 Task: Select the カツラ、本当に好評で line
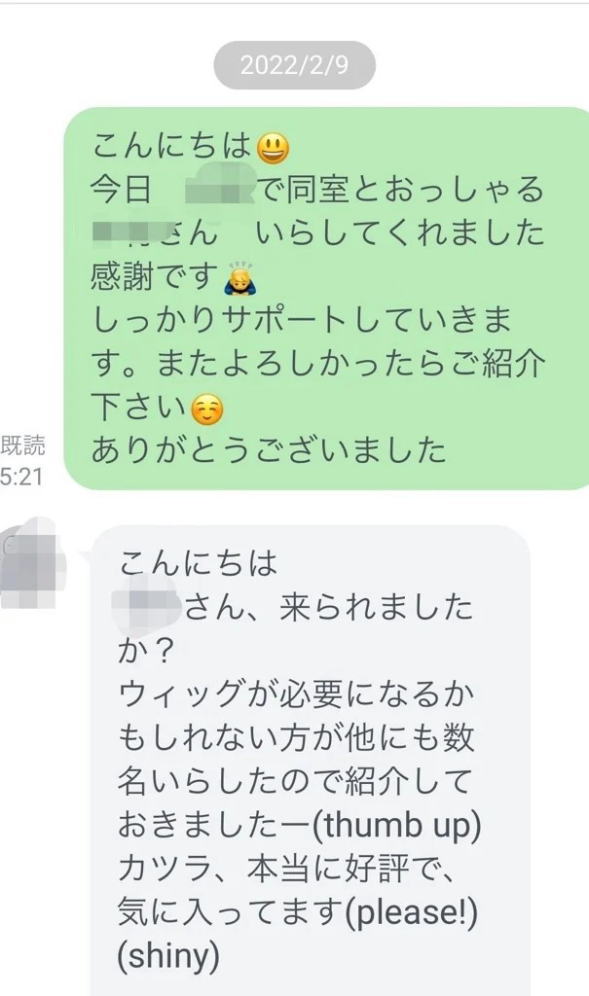[x=287, y=869]
